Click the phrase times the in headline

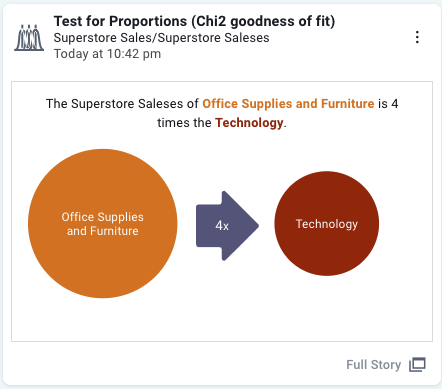[x=184, y=123]
